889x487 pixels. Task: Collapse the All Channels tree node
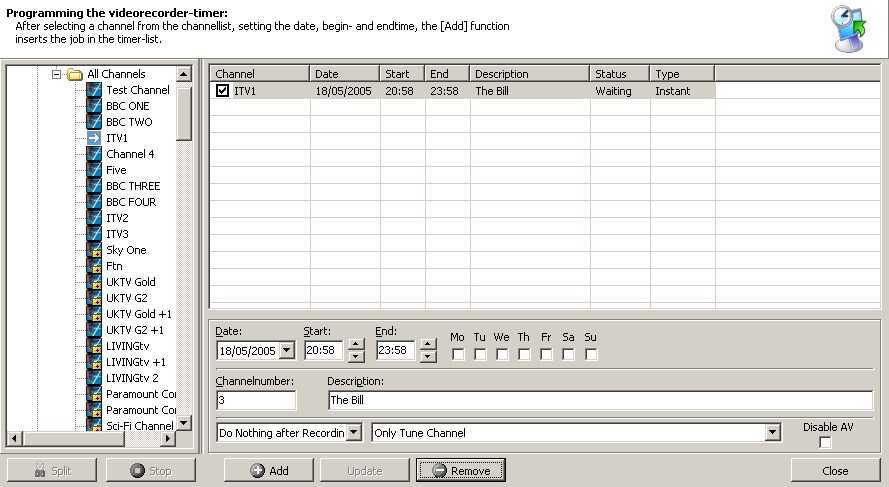pyautogui.click(x=57, y=74)
